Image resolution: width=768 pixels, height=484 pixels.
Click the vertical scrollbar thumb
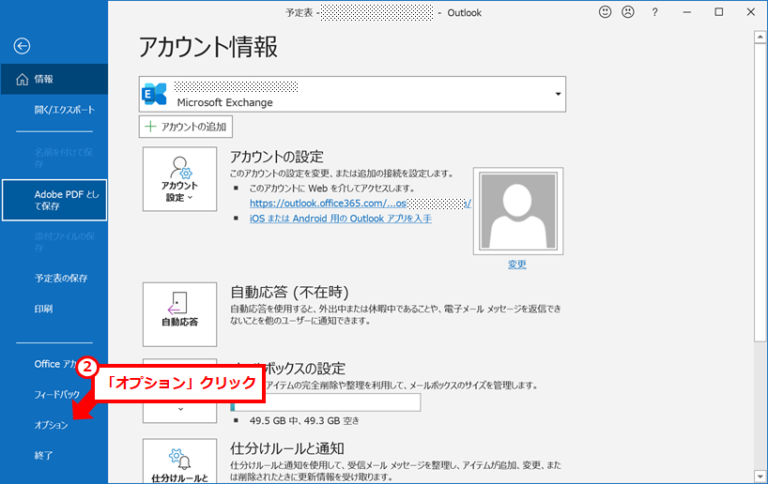coord(761,192)
